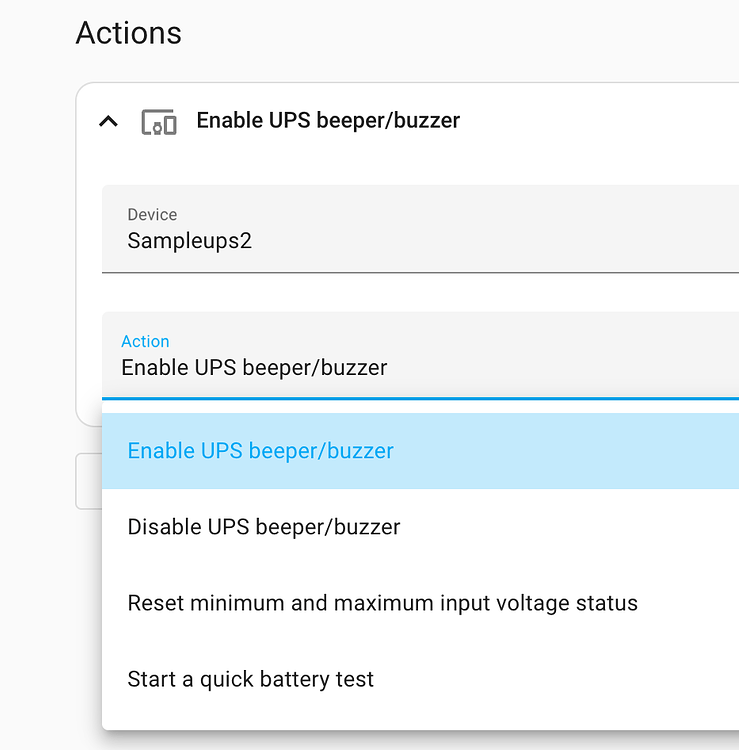Click empty space between Device and Action fields

pyautogui.click(x=420, y=292)
